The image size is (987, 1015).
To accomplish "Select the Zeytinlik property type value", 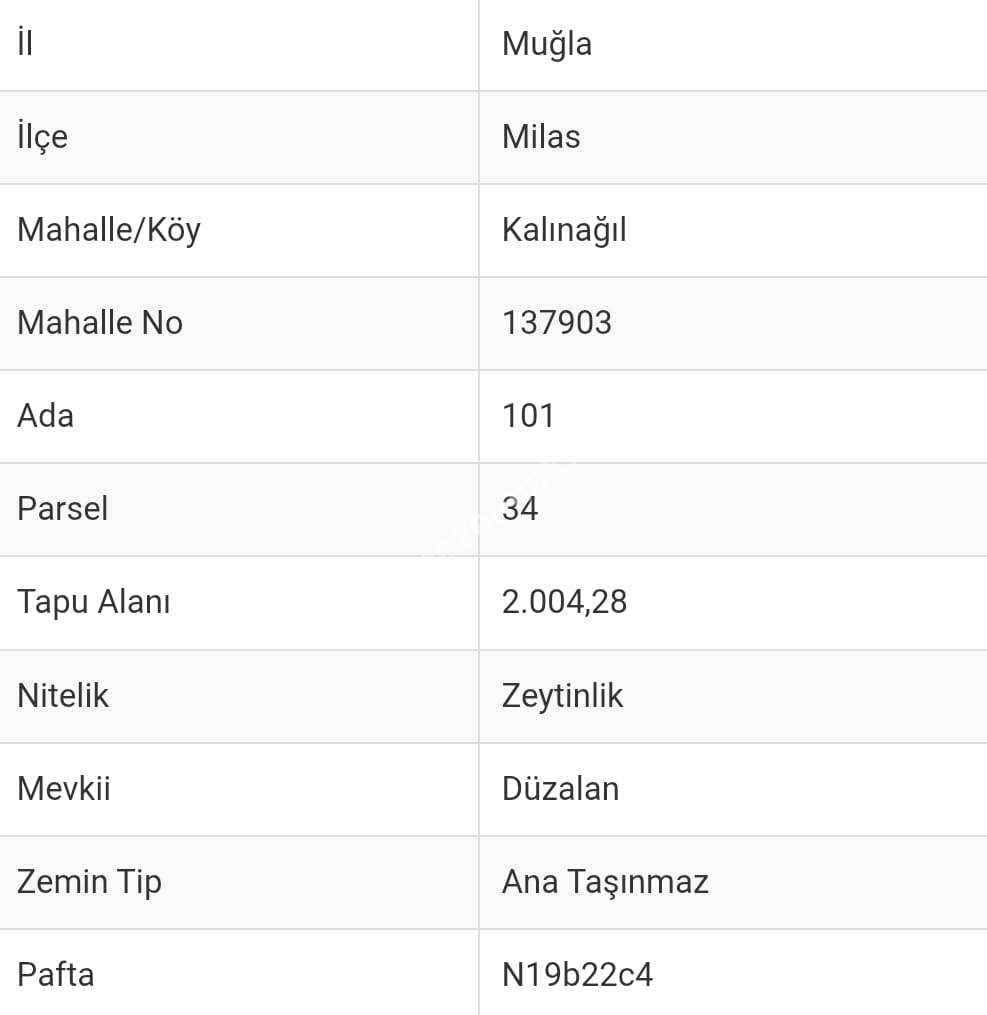I will (x=562, y=695).
